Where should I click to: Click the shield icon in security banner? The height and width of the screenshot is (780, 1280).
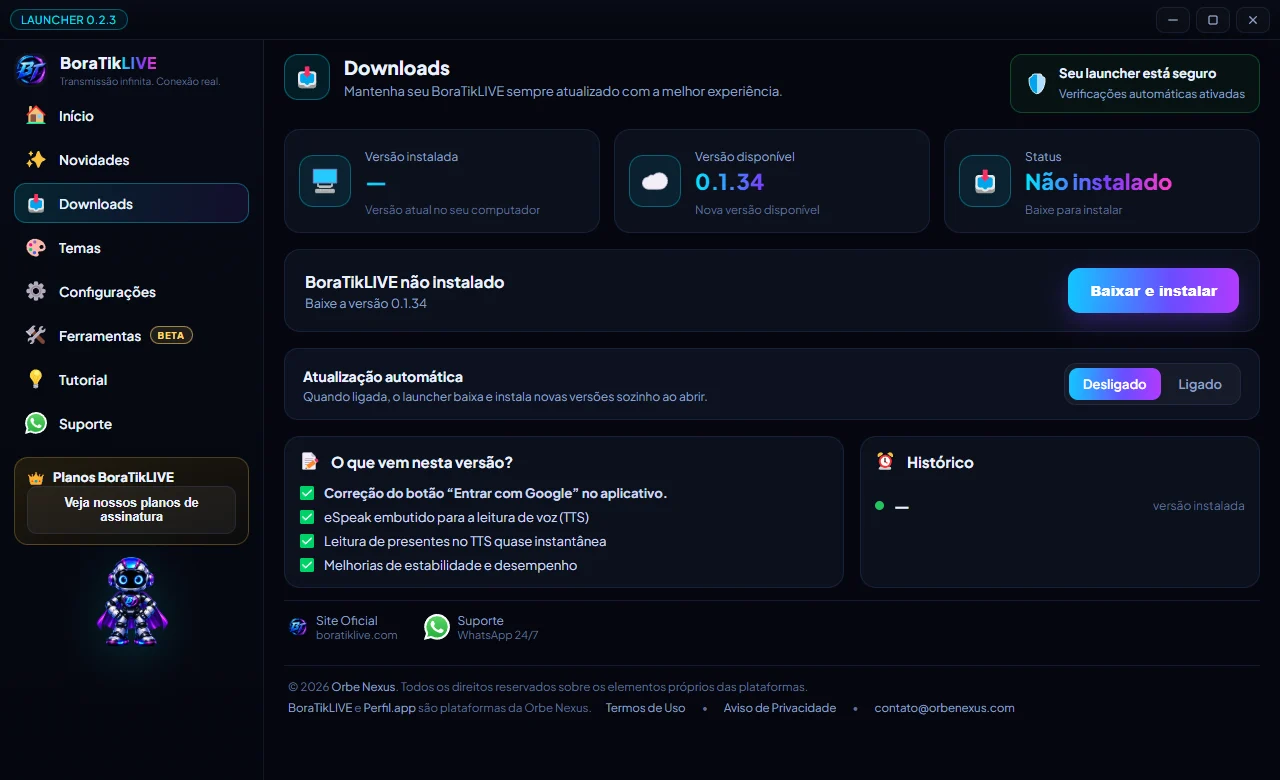click(x=1037, y=83)
